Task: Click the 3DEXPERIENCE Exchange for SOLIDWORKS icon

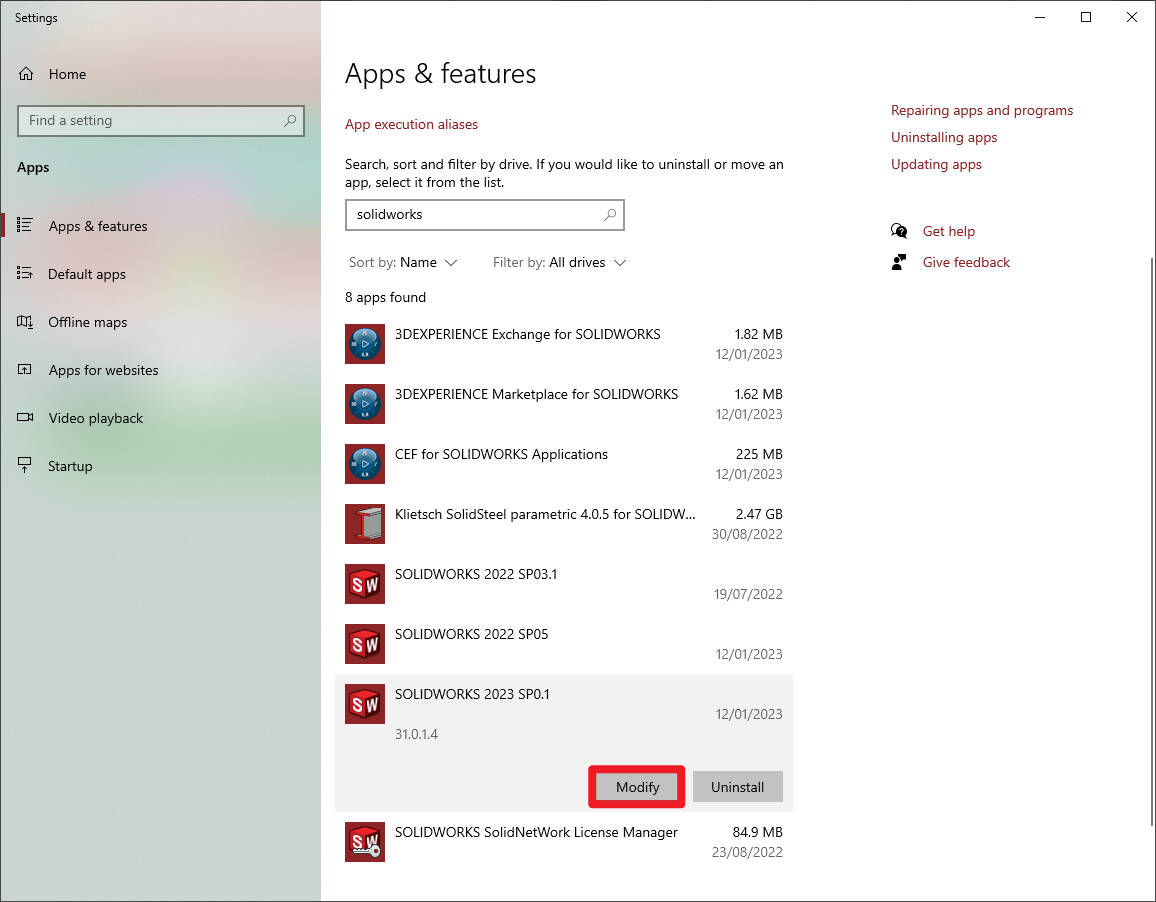Action: coord(364,343)
